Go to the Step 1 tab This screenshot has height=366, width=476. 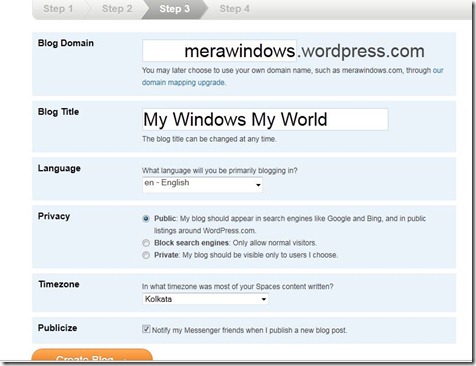[x=58, y=9]
